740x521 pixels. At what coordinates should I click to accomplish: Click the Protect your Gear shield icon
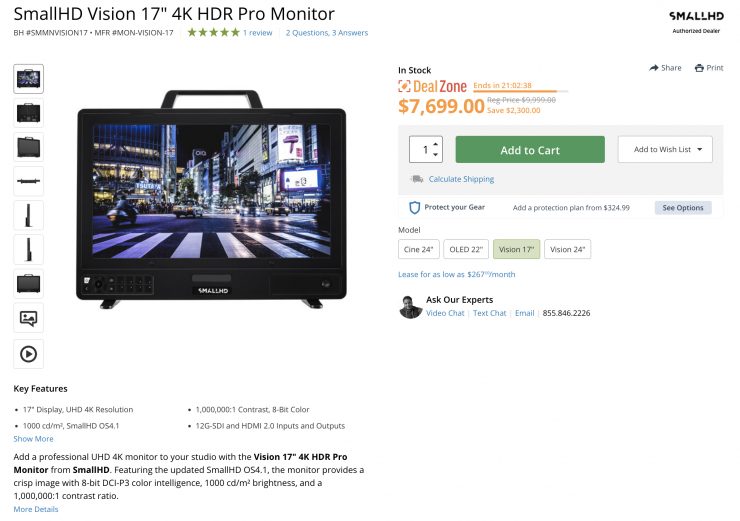pyautogui.click(x=414, y=208)
